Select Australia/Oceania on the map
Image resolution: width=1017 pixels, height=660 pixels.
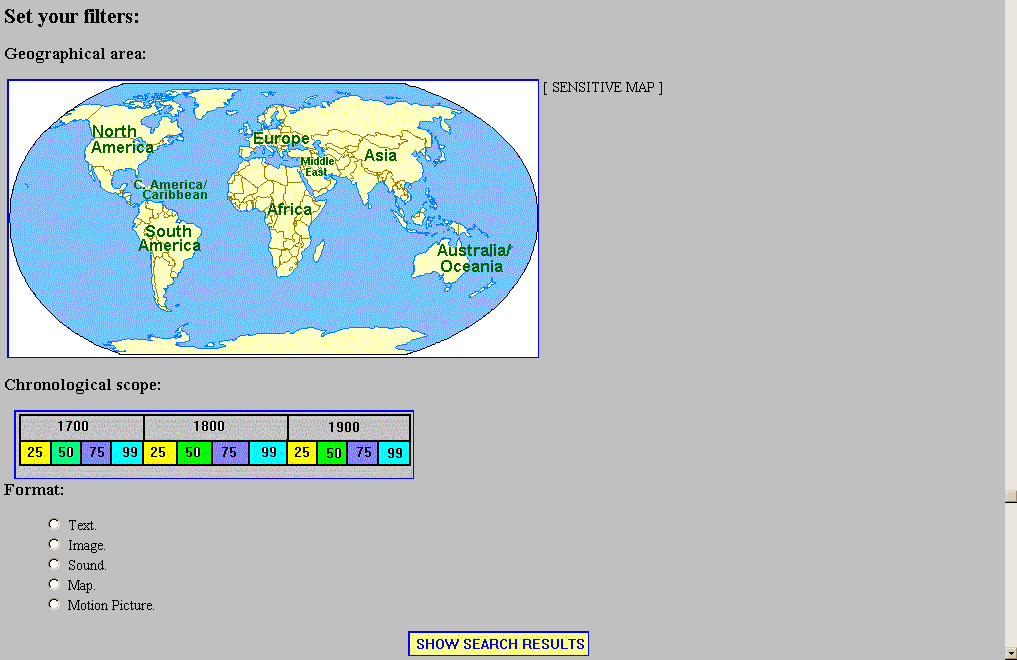(473, 258)
